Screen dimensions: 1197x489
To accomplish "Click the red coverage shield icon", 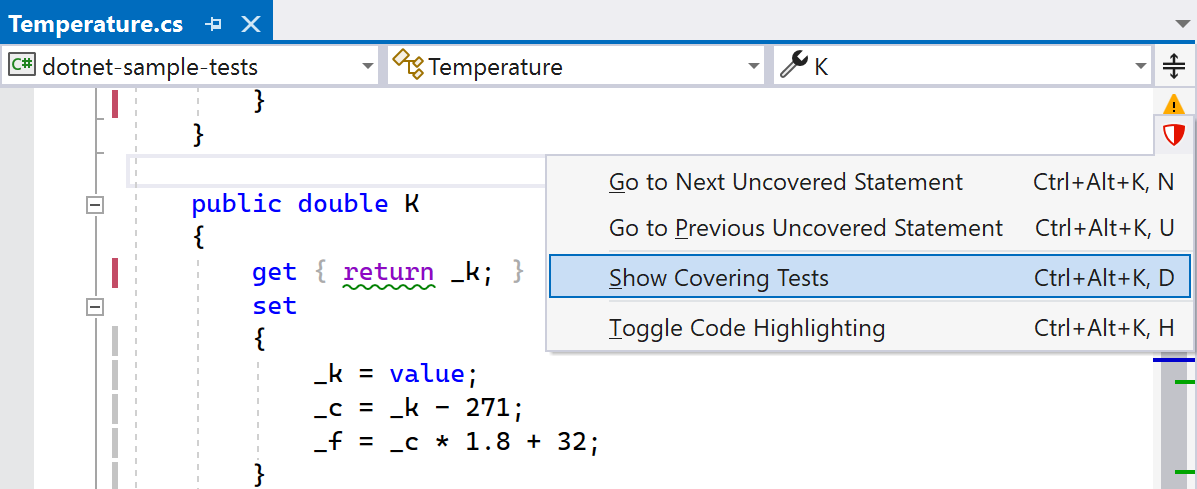I will [1173, 135].
